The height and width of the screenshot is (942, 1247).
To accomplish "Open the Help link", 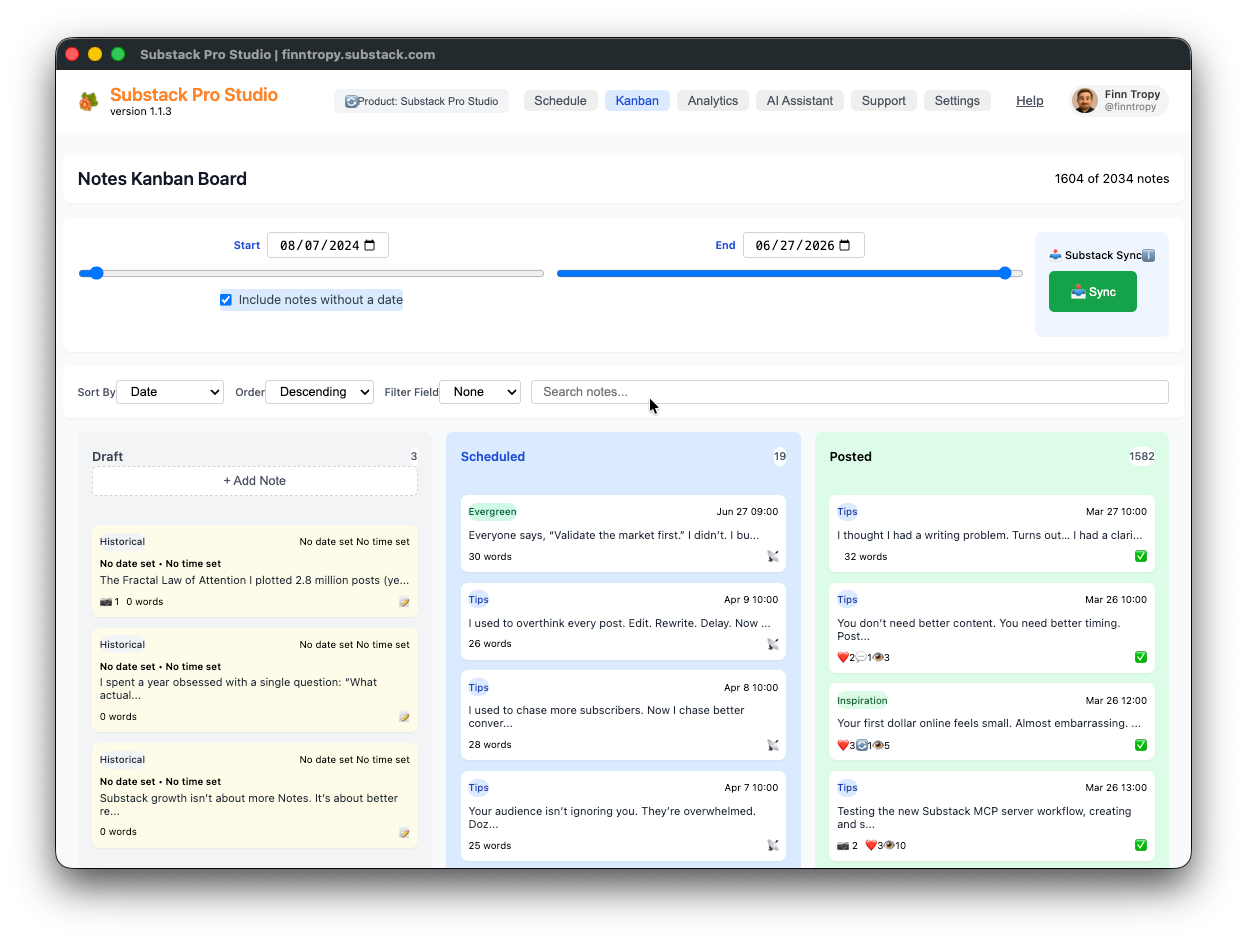I will [1030, 101].
